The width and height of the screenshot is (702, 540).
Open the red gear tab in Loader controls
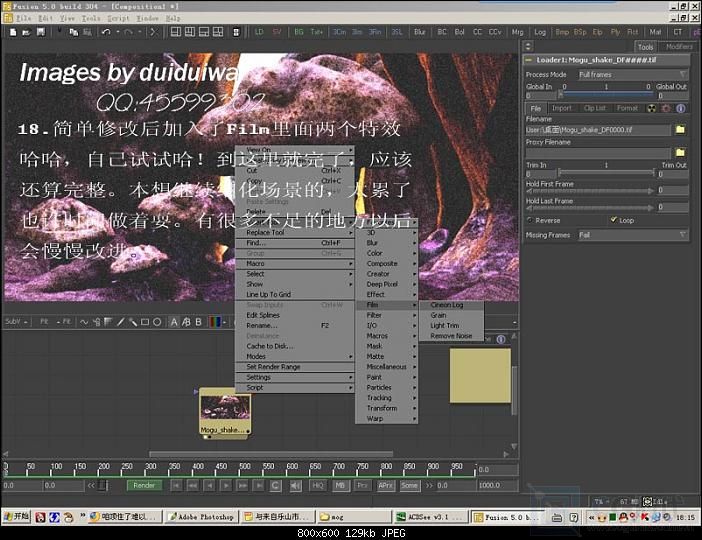pos(666,108)
